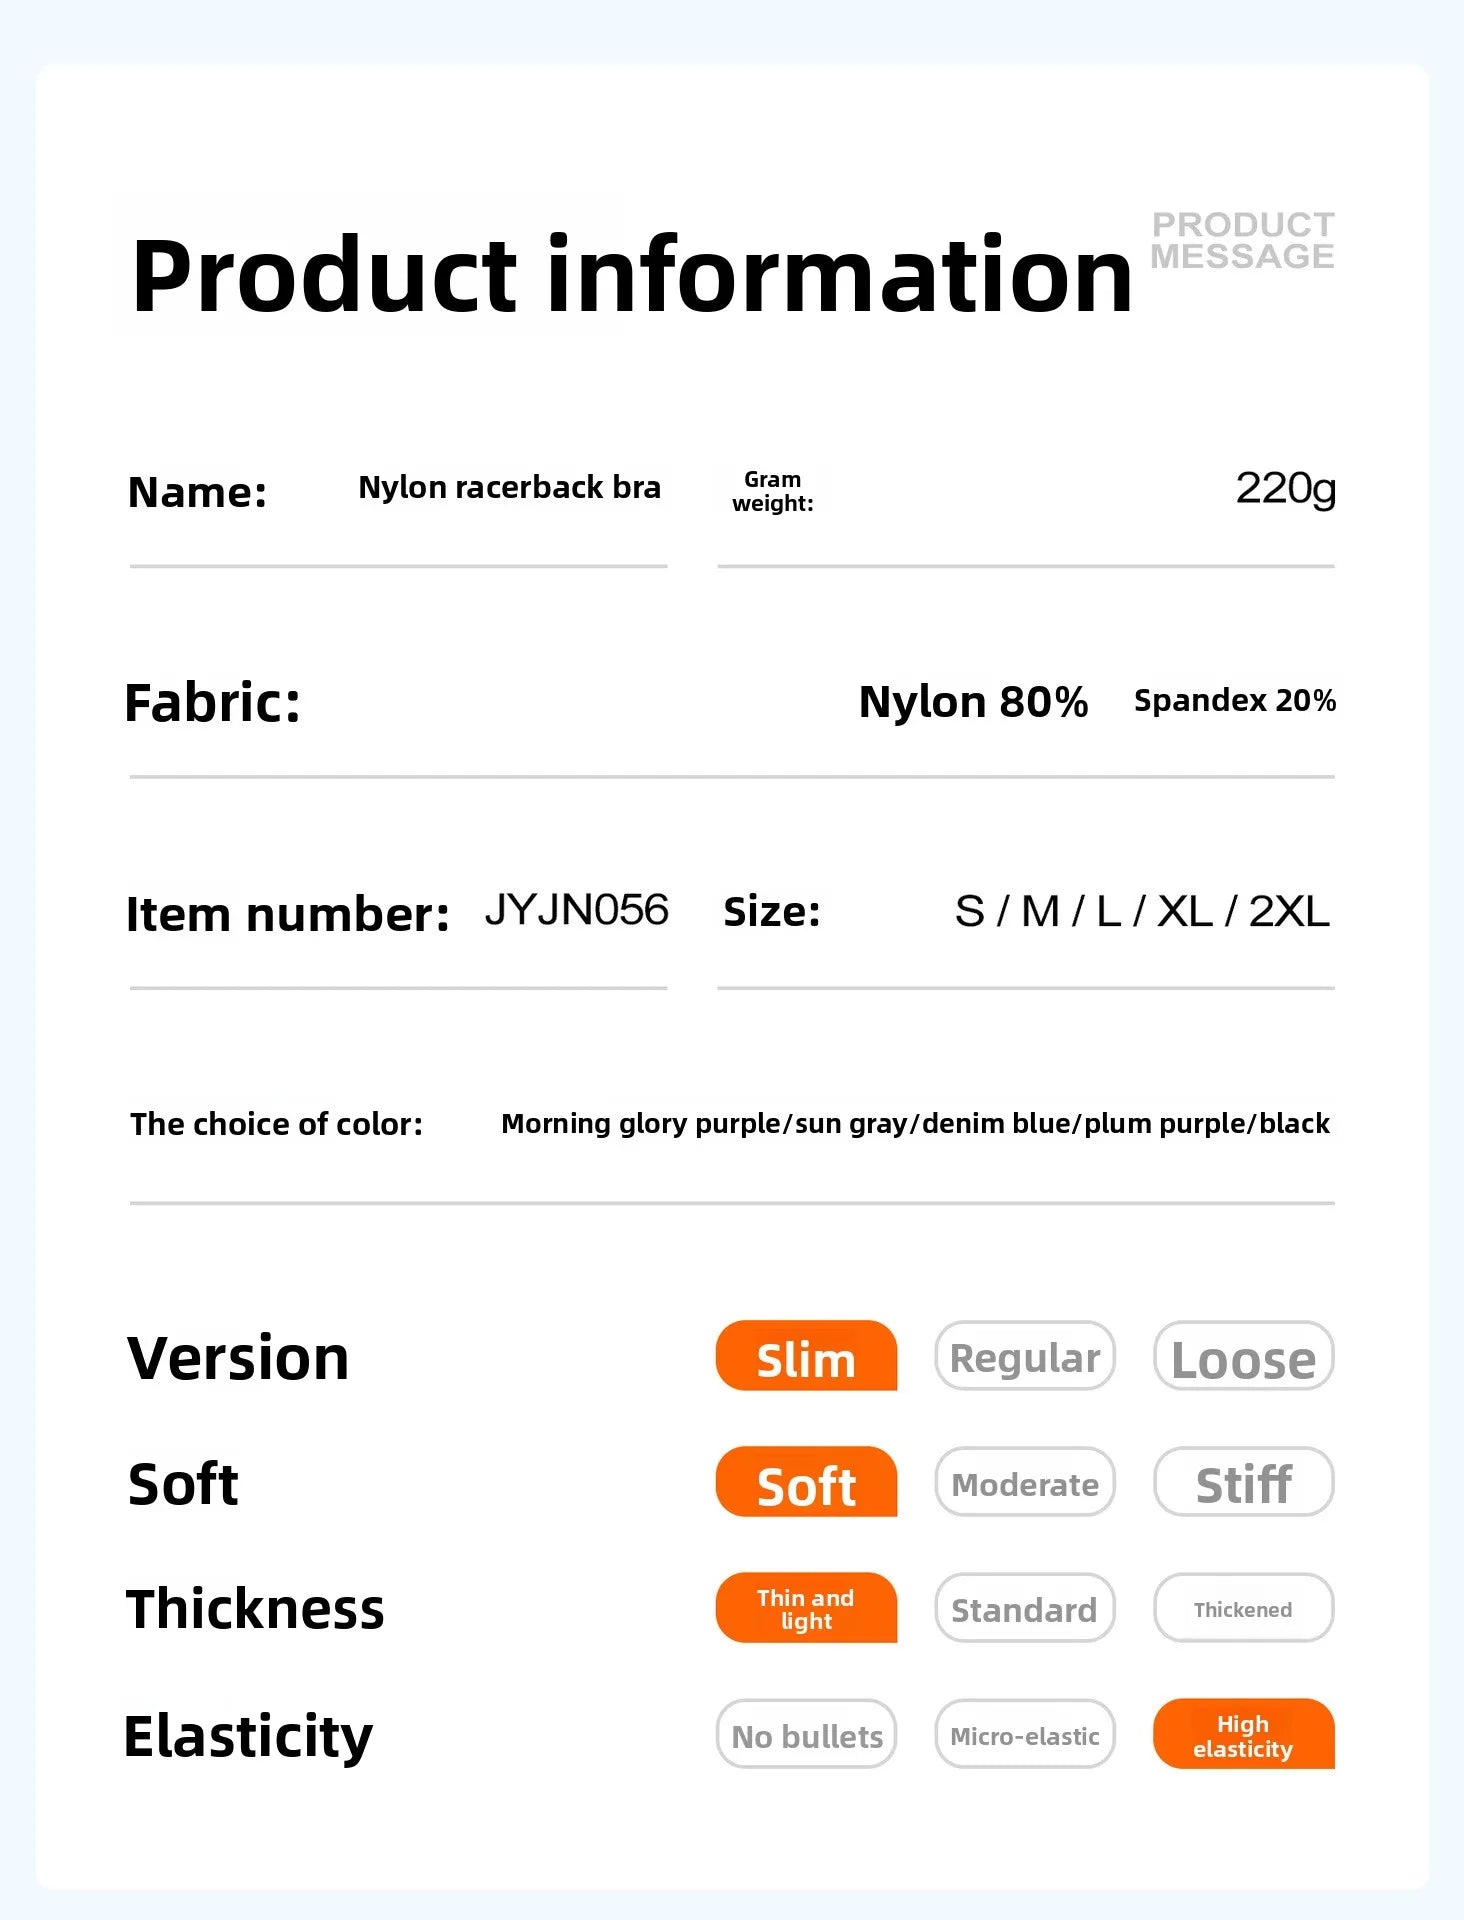Click the No bullets elasticity pill
The height and width of the screenshot is (1920, 1464).
pos(806,1733)
